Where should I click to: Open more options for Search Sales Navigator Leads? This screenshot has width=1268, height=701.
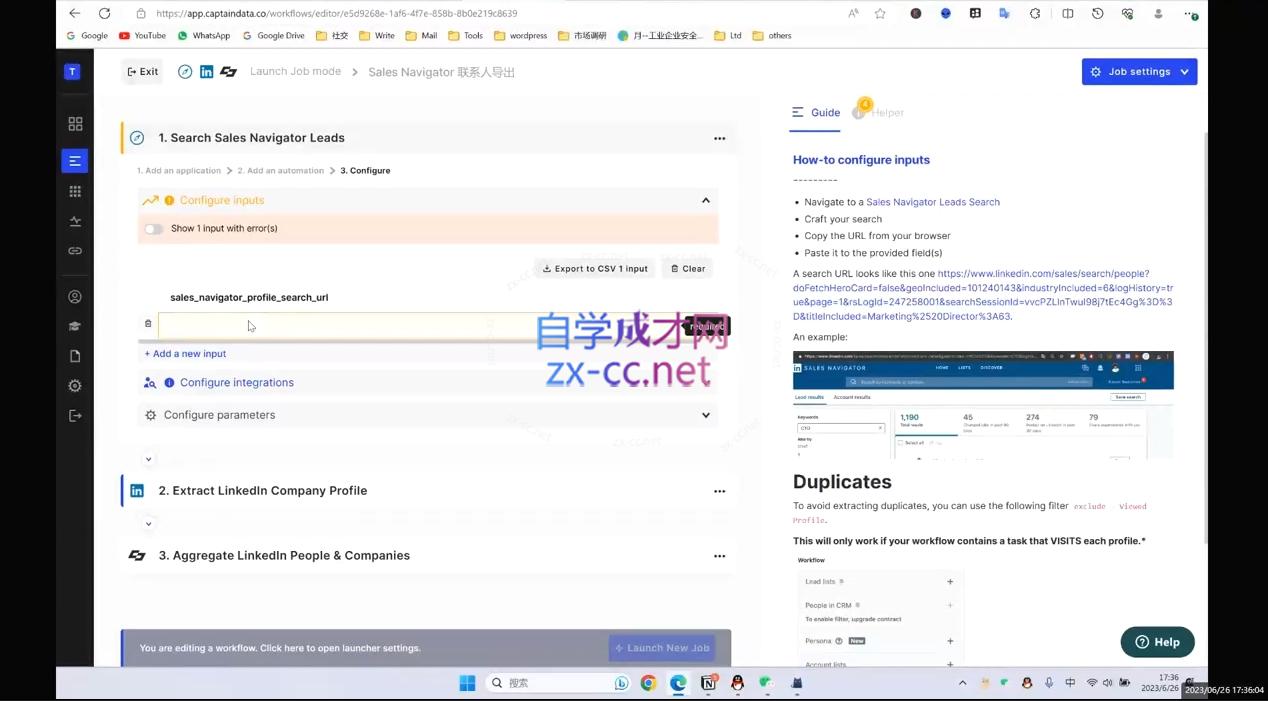pos(719,138)
